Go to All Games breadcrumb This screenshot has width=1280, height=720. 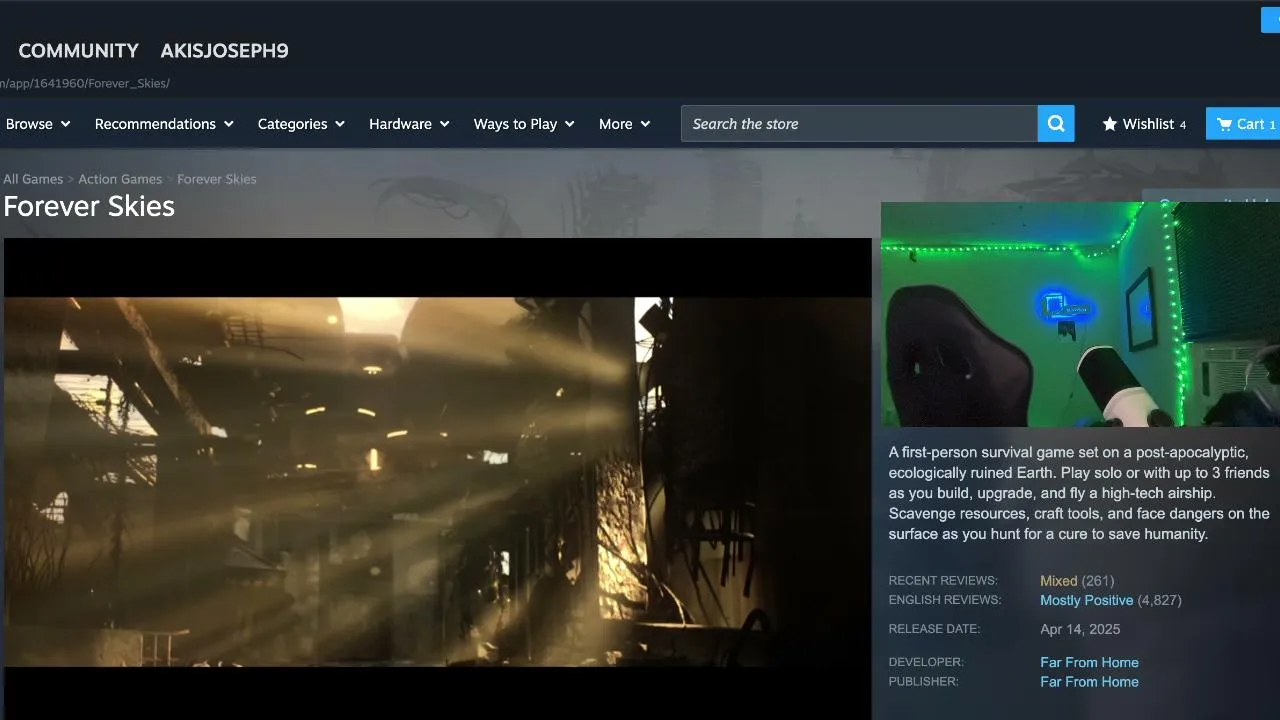coord(33,179)
